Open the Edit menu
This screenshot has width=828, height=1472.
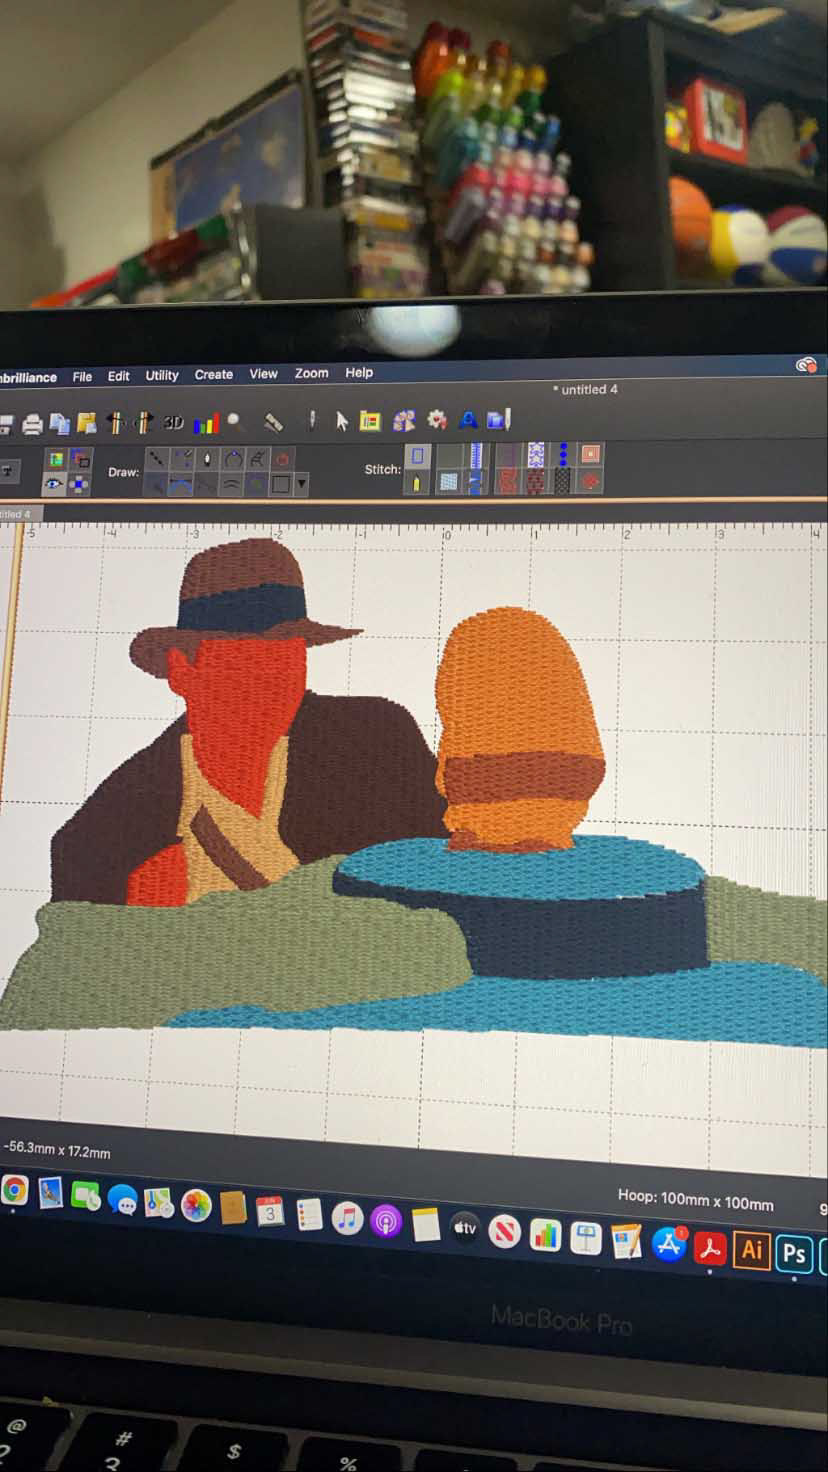[x=119, y=376]
